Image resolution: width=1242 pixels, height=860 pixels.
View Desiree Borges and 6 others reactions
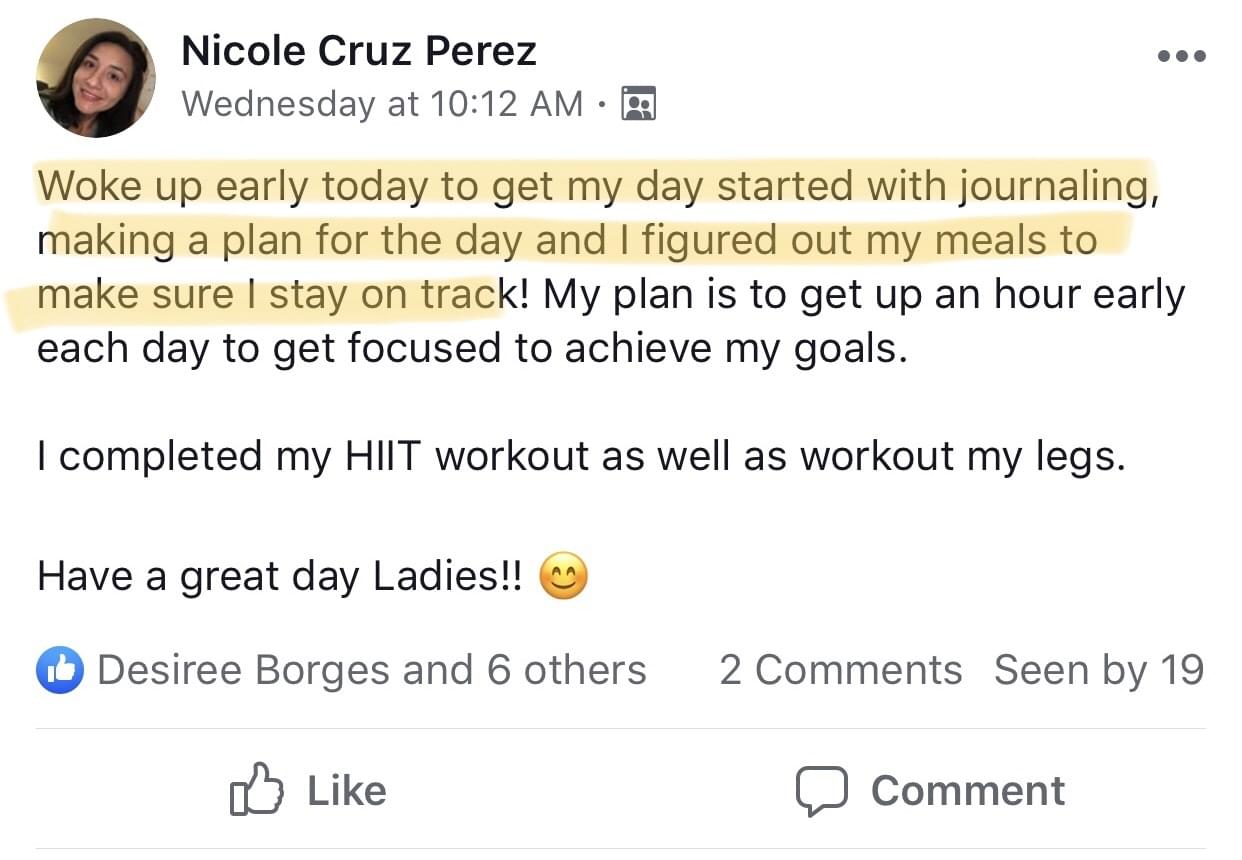tap(371, 670)
